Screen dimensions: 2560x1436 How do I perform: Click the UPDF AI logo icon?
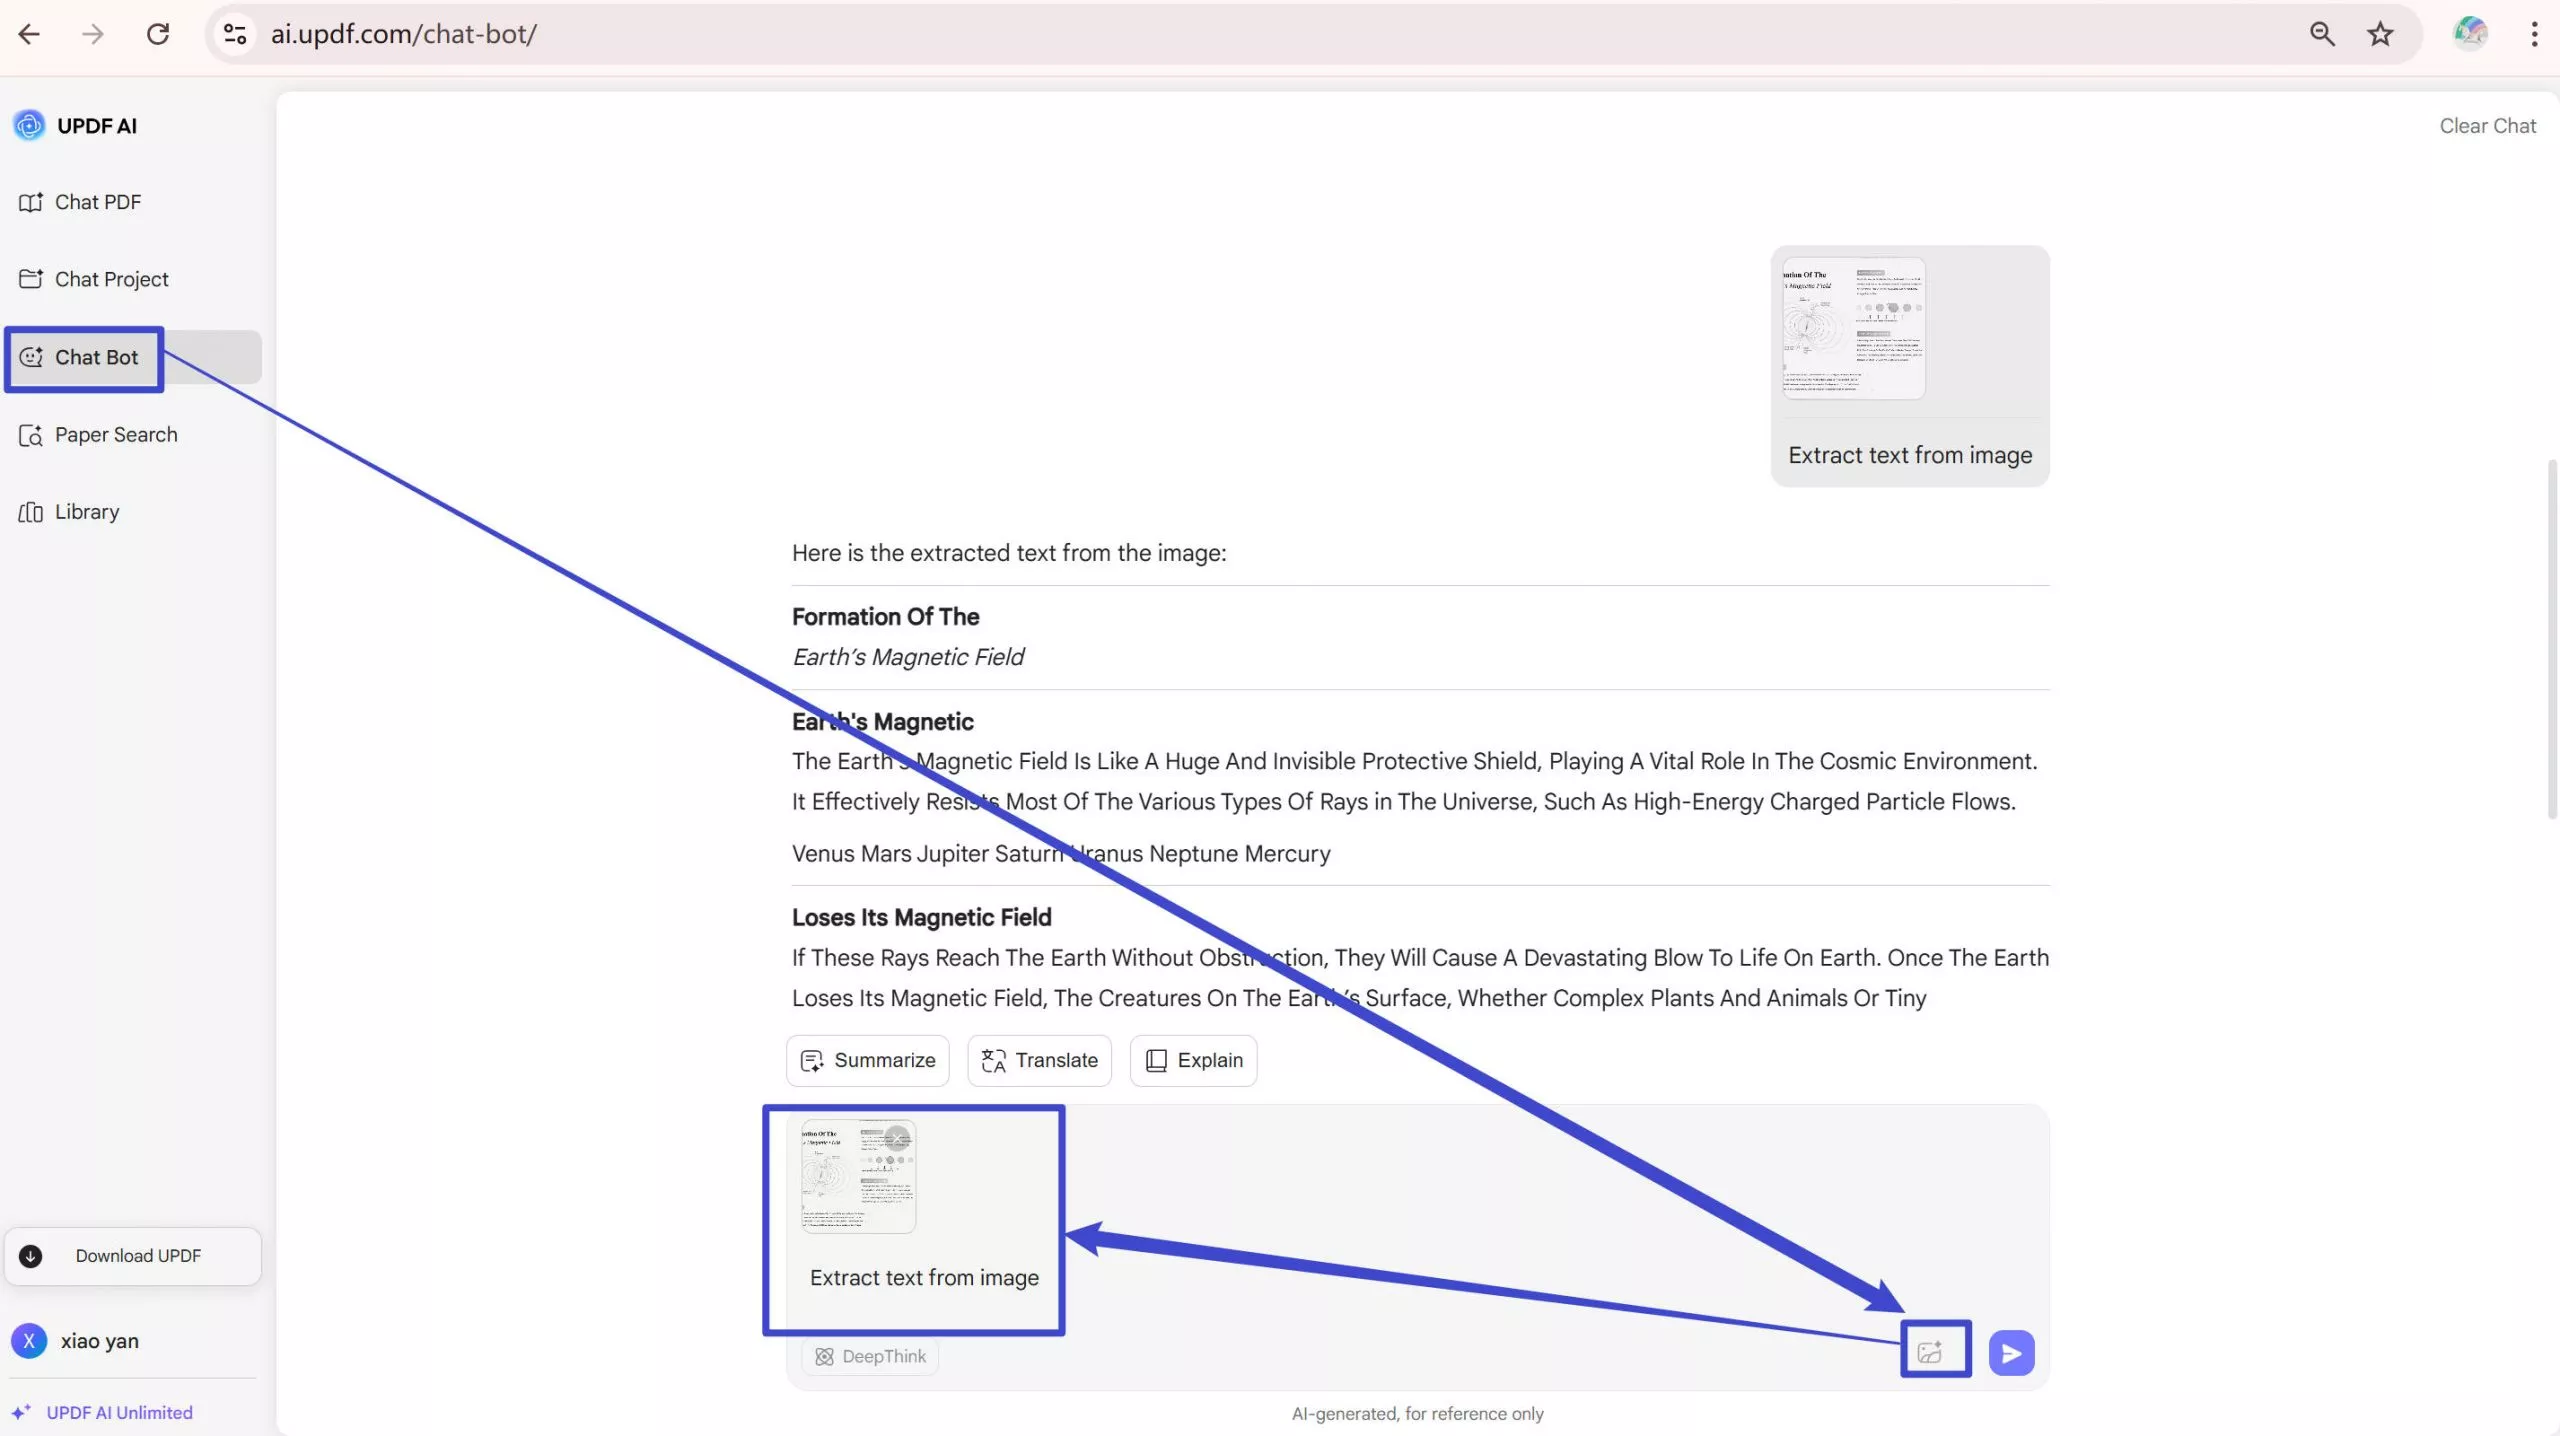29,126
